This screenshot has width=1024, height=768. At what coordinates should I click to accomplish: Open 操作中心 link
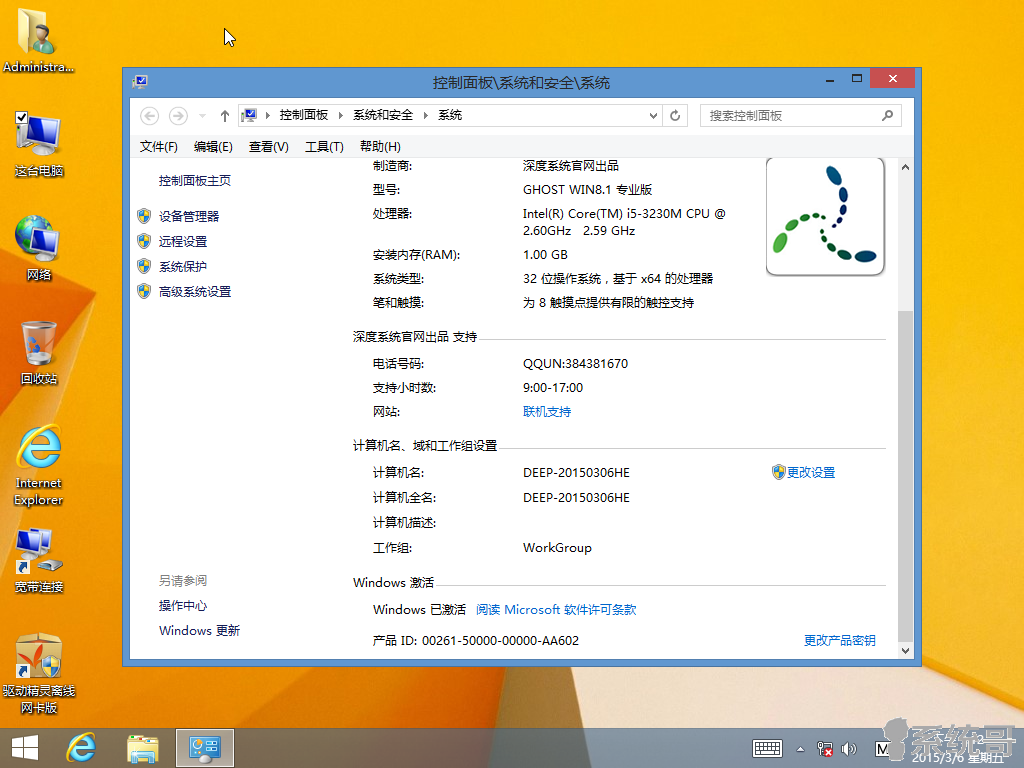[x=183, y=606]
